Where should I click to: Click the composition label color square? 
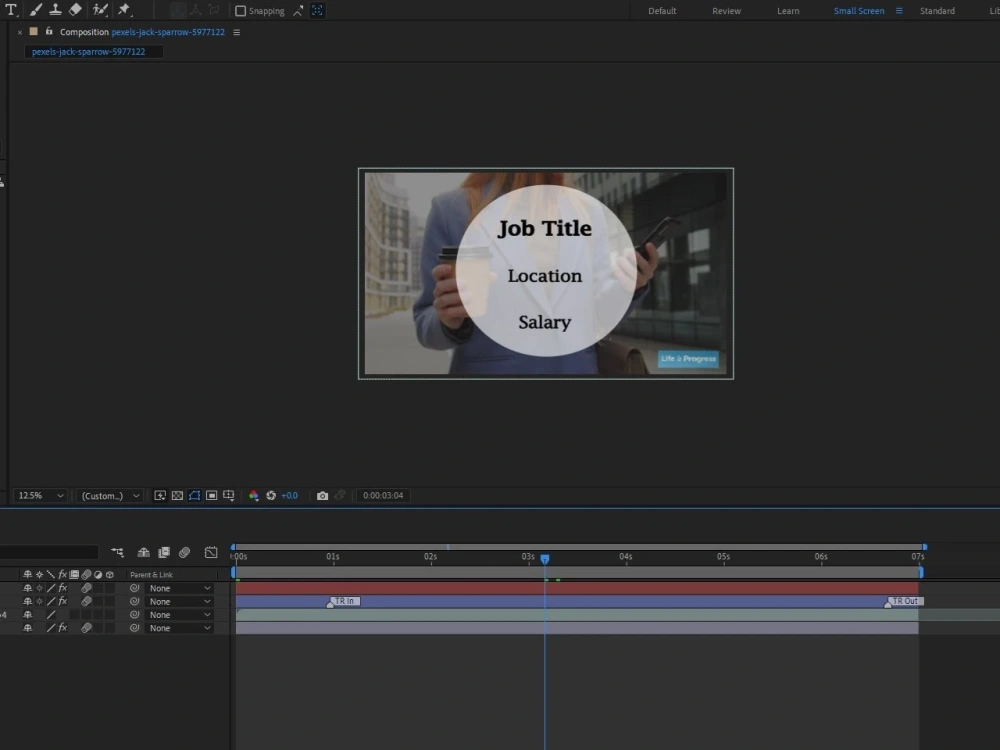pos(34,31)
